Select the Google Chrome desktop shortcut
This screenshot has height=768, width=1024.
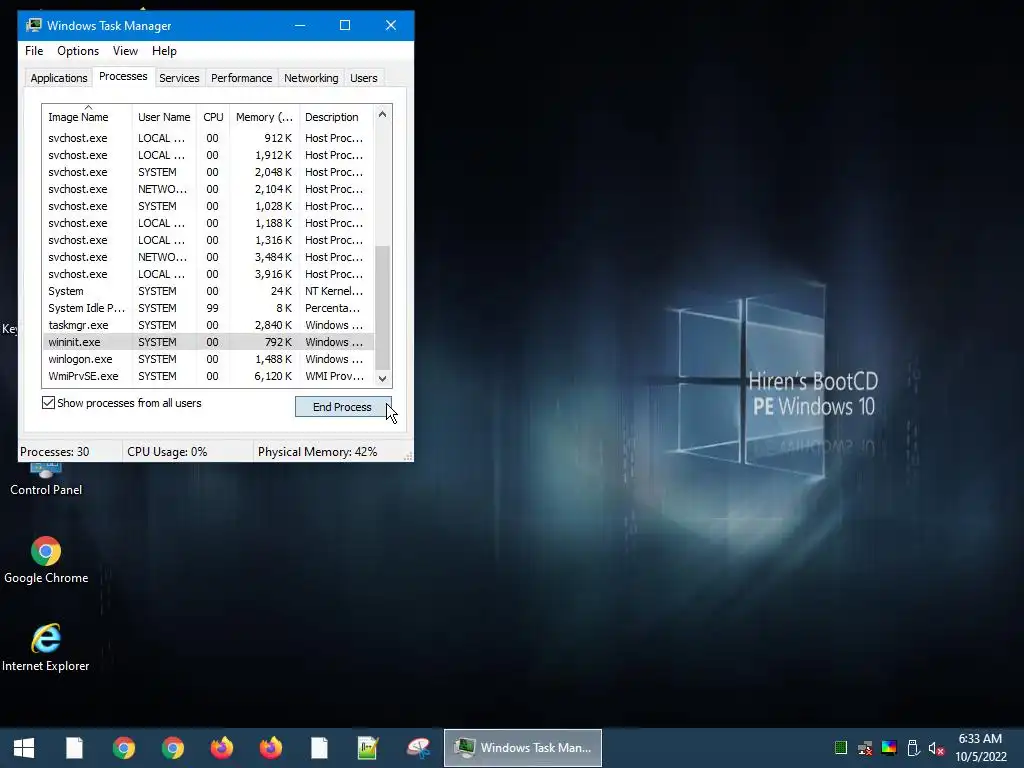(46, 560)
